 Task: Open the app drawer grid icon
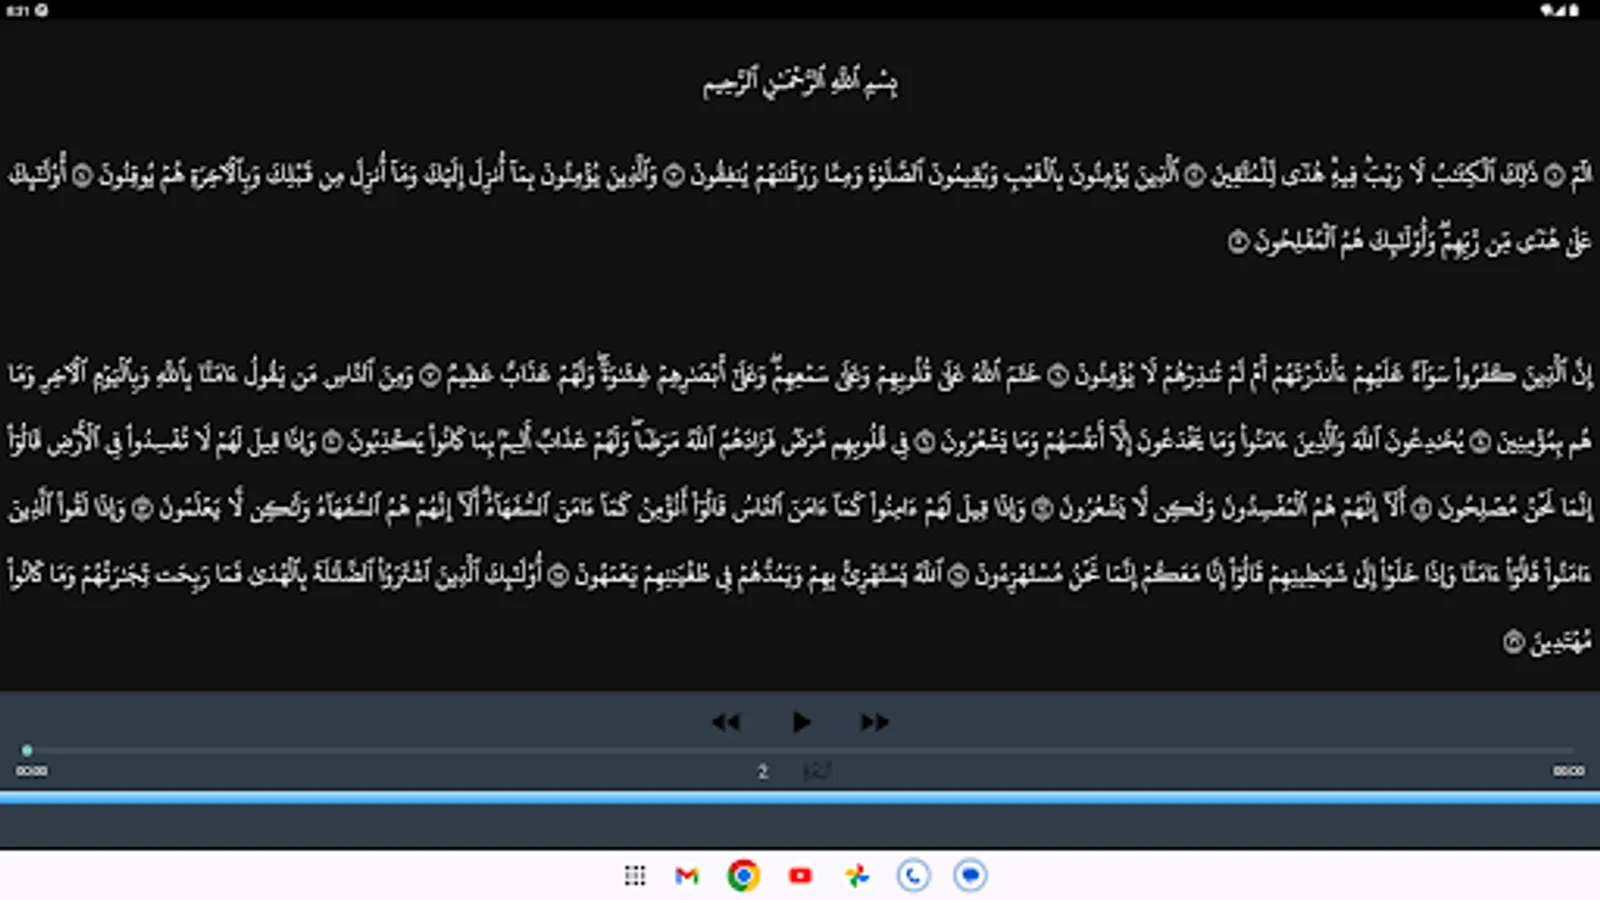click(634, 876)
